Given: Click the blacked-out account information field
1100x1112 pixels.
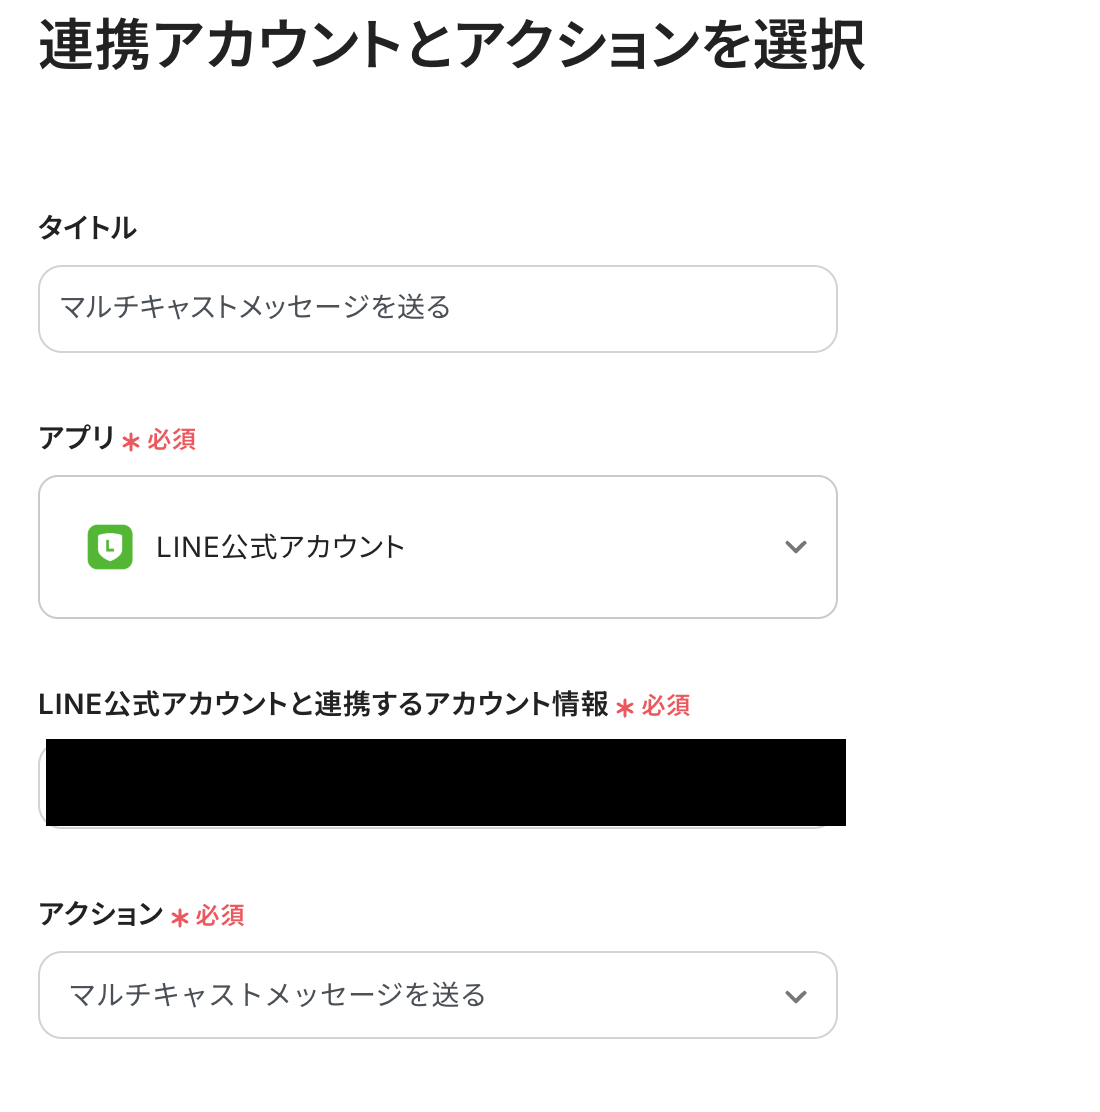Looking at the screenshot, I should coord(445,782).
